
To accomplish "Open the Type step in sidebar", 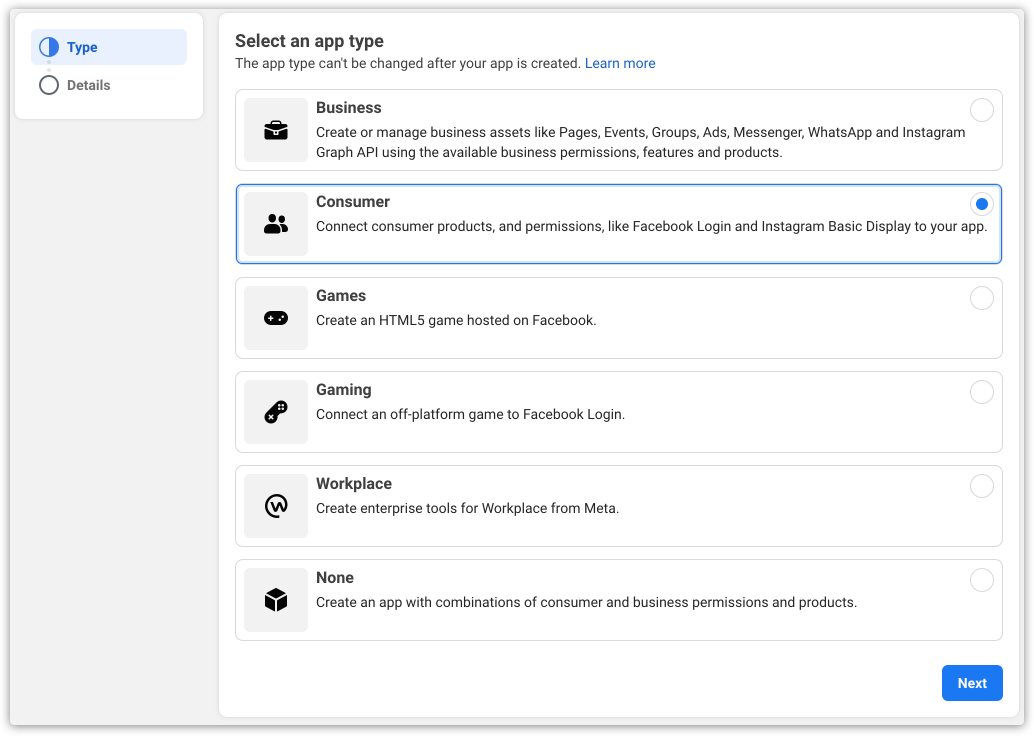I will point(109,47).
